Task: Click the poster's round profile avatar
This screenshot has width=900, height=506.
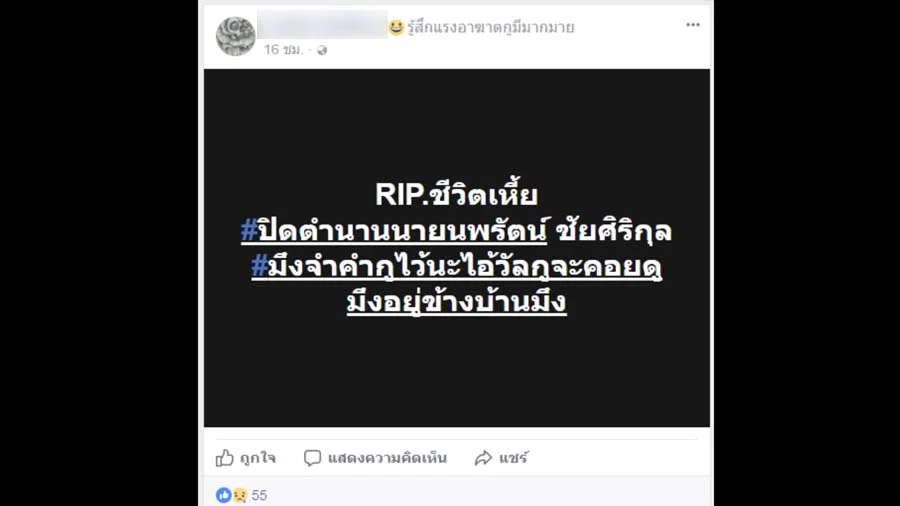Action: 235,36
